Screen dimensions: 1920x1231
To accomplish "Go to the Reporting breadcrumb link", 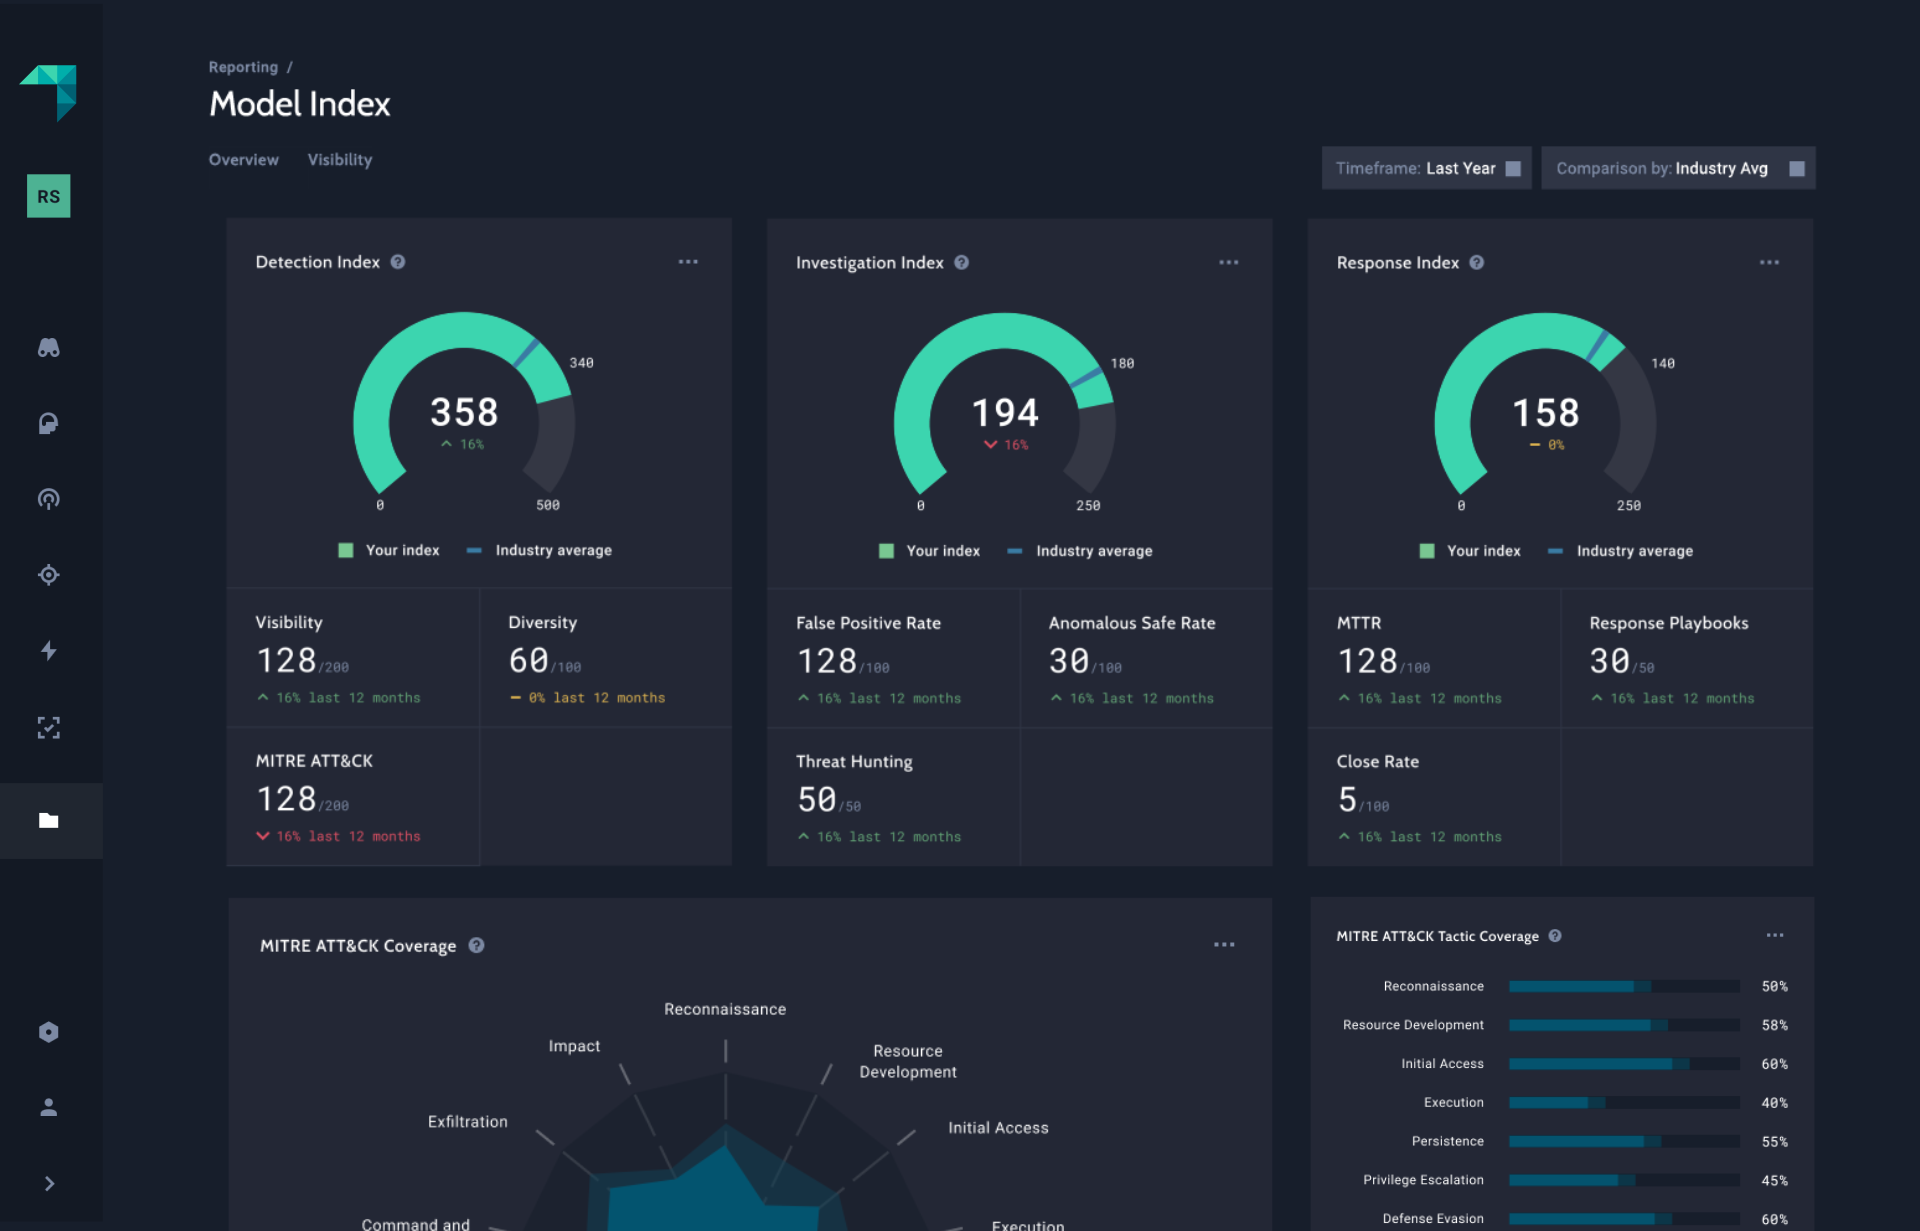I will point(243,67).
